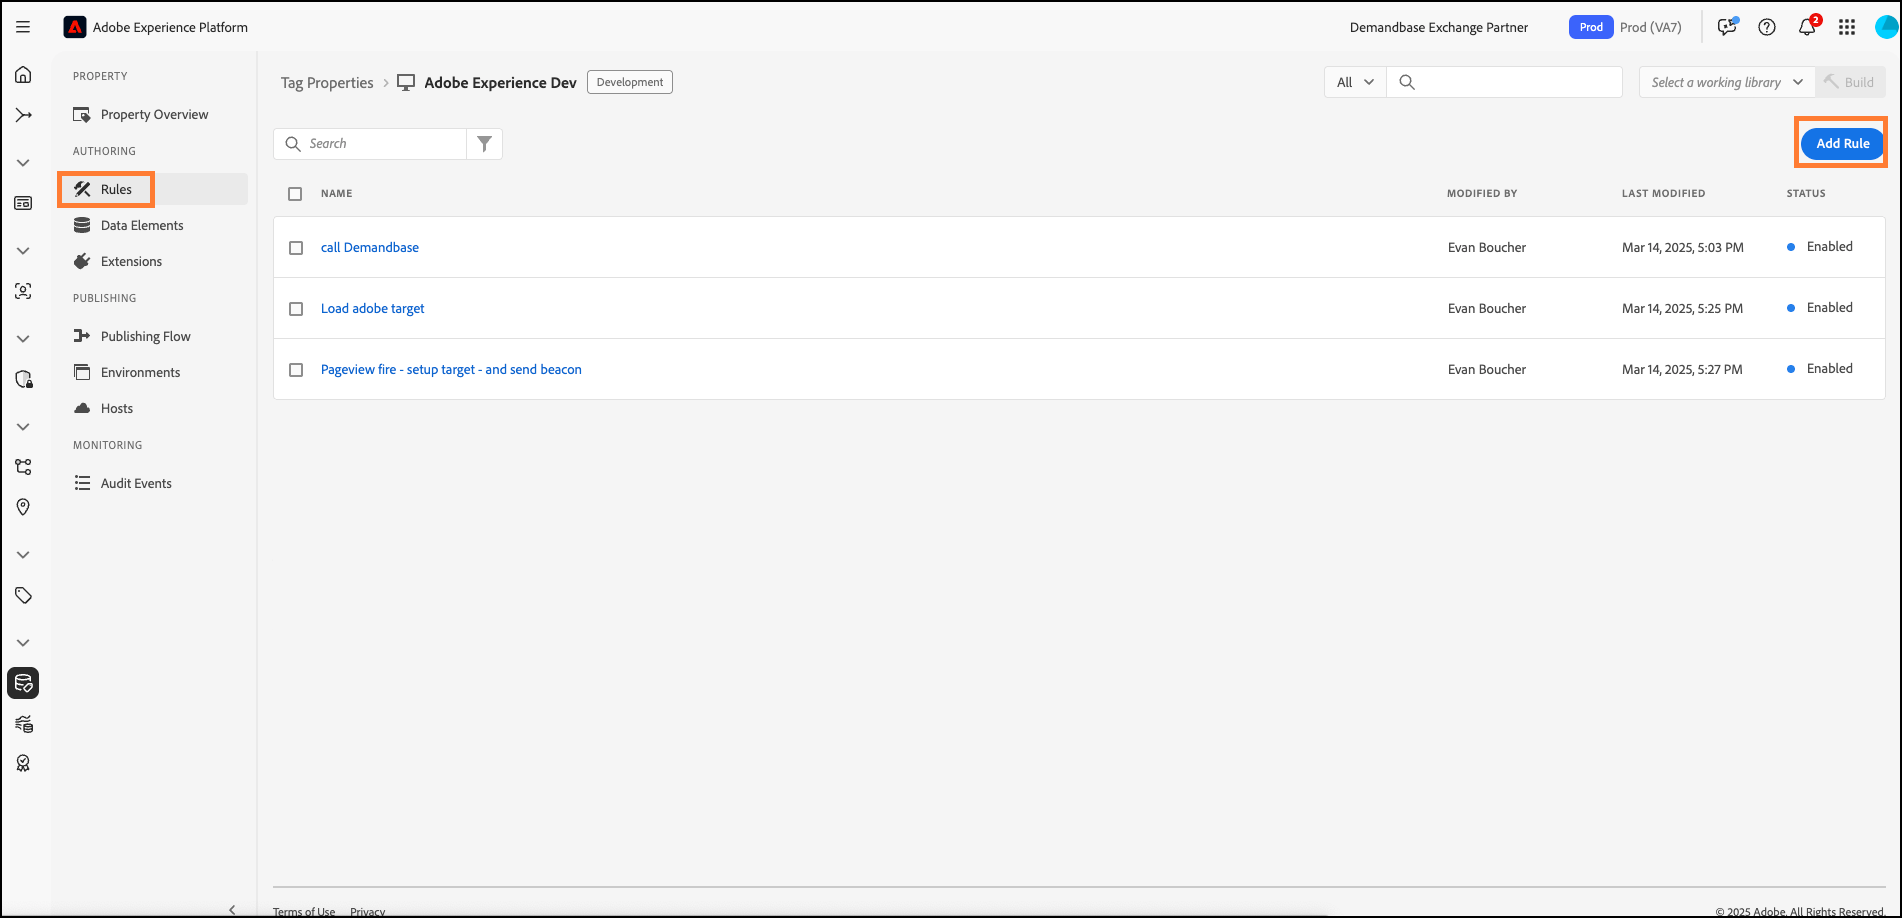The height and width of the screenshot is (918, 1902).
Task: Click the filter funnel icon
Action: tap(484, 144)
